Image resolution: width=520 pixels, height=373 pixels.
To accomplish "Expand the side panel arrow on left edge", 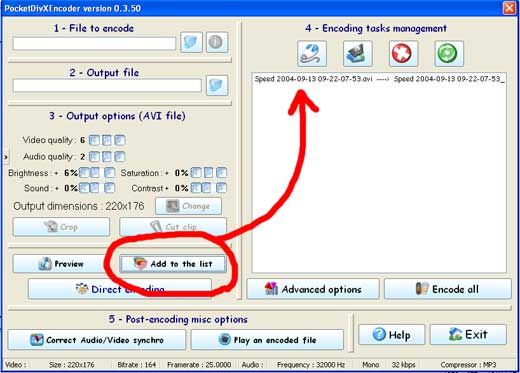I will click(x=5, y=157).
